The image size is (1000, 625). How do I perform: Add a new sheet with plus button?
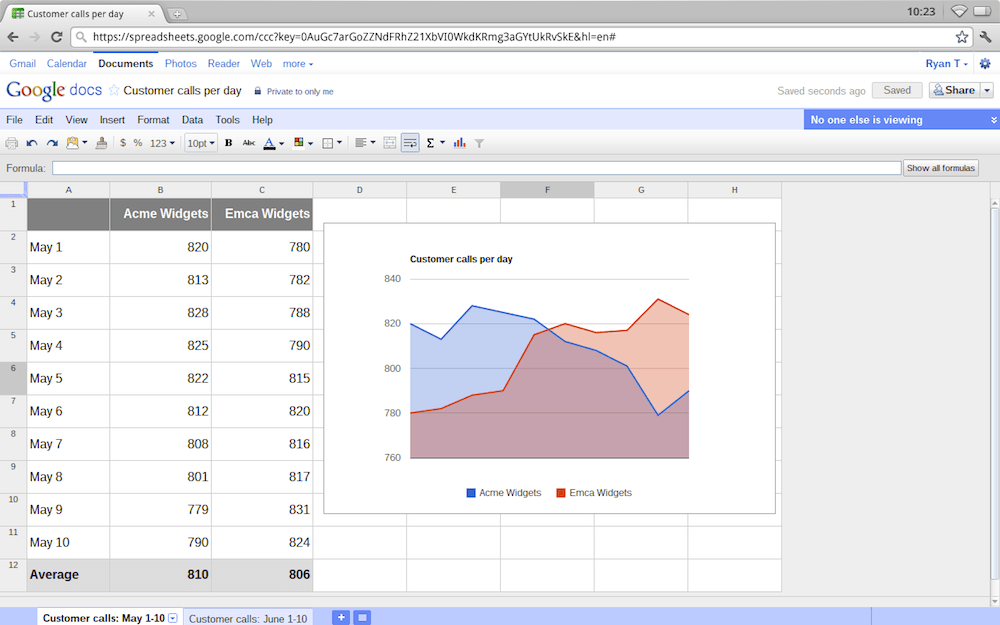tap(341, 617)
